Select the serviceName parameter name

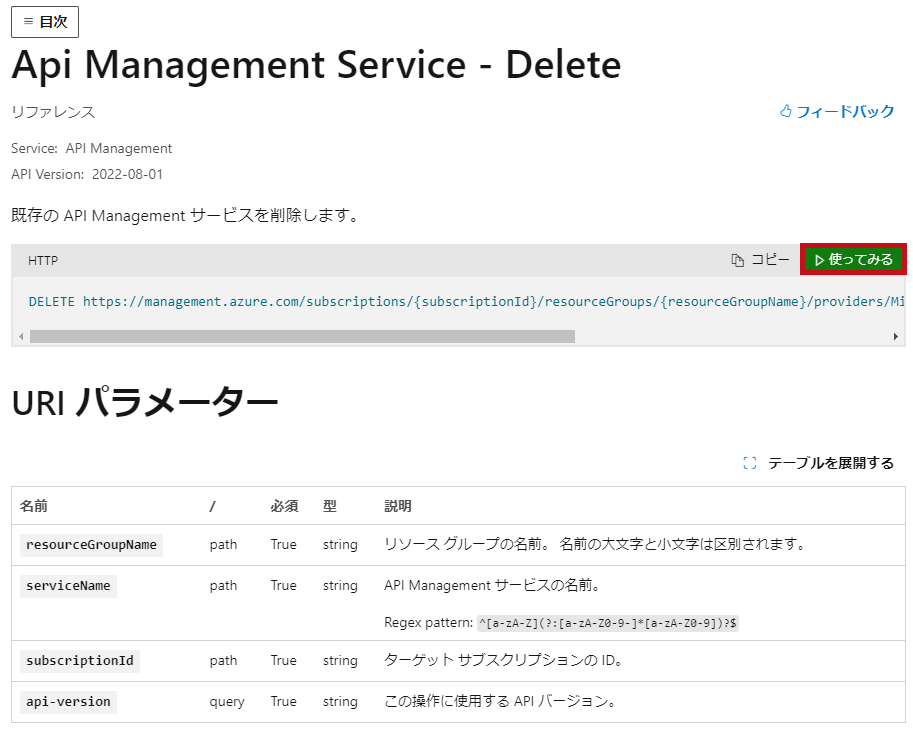[68, 586]
